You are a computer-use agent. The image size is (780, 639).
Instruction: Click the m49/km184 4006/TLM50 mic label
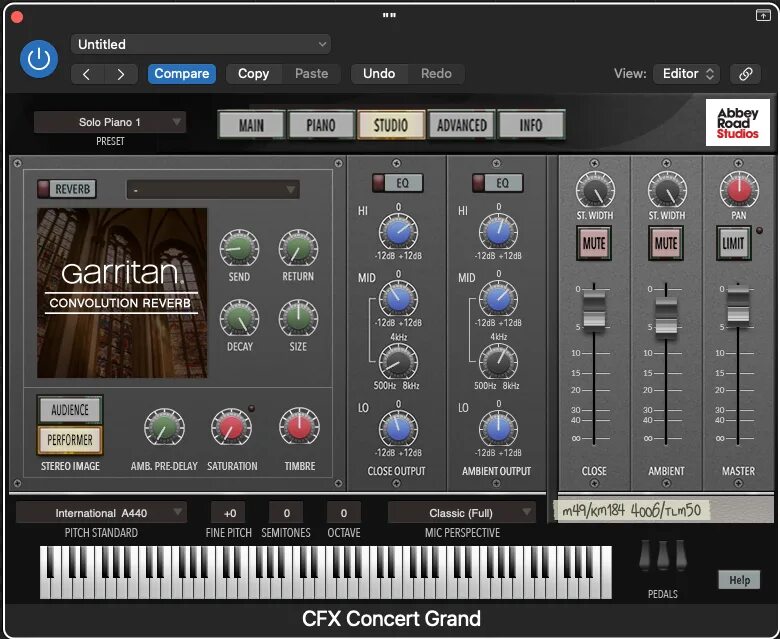(x=631, y=510)
